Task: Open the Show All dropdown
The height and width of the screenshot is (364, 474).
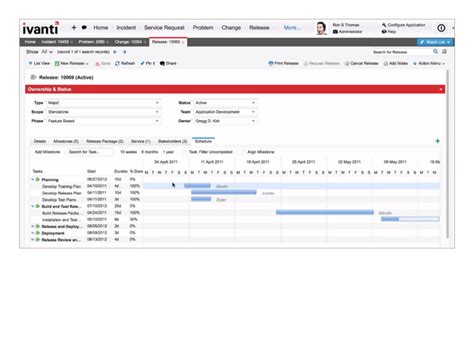Action: pyautogui.click(x=47, y=52)
